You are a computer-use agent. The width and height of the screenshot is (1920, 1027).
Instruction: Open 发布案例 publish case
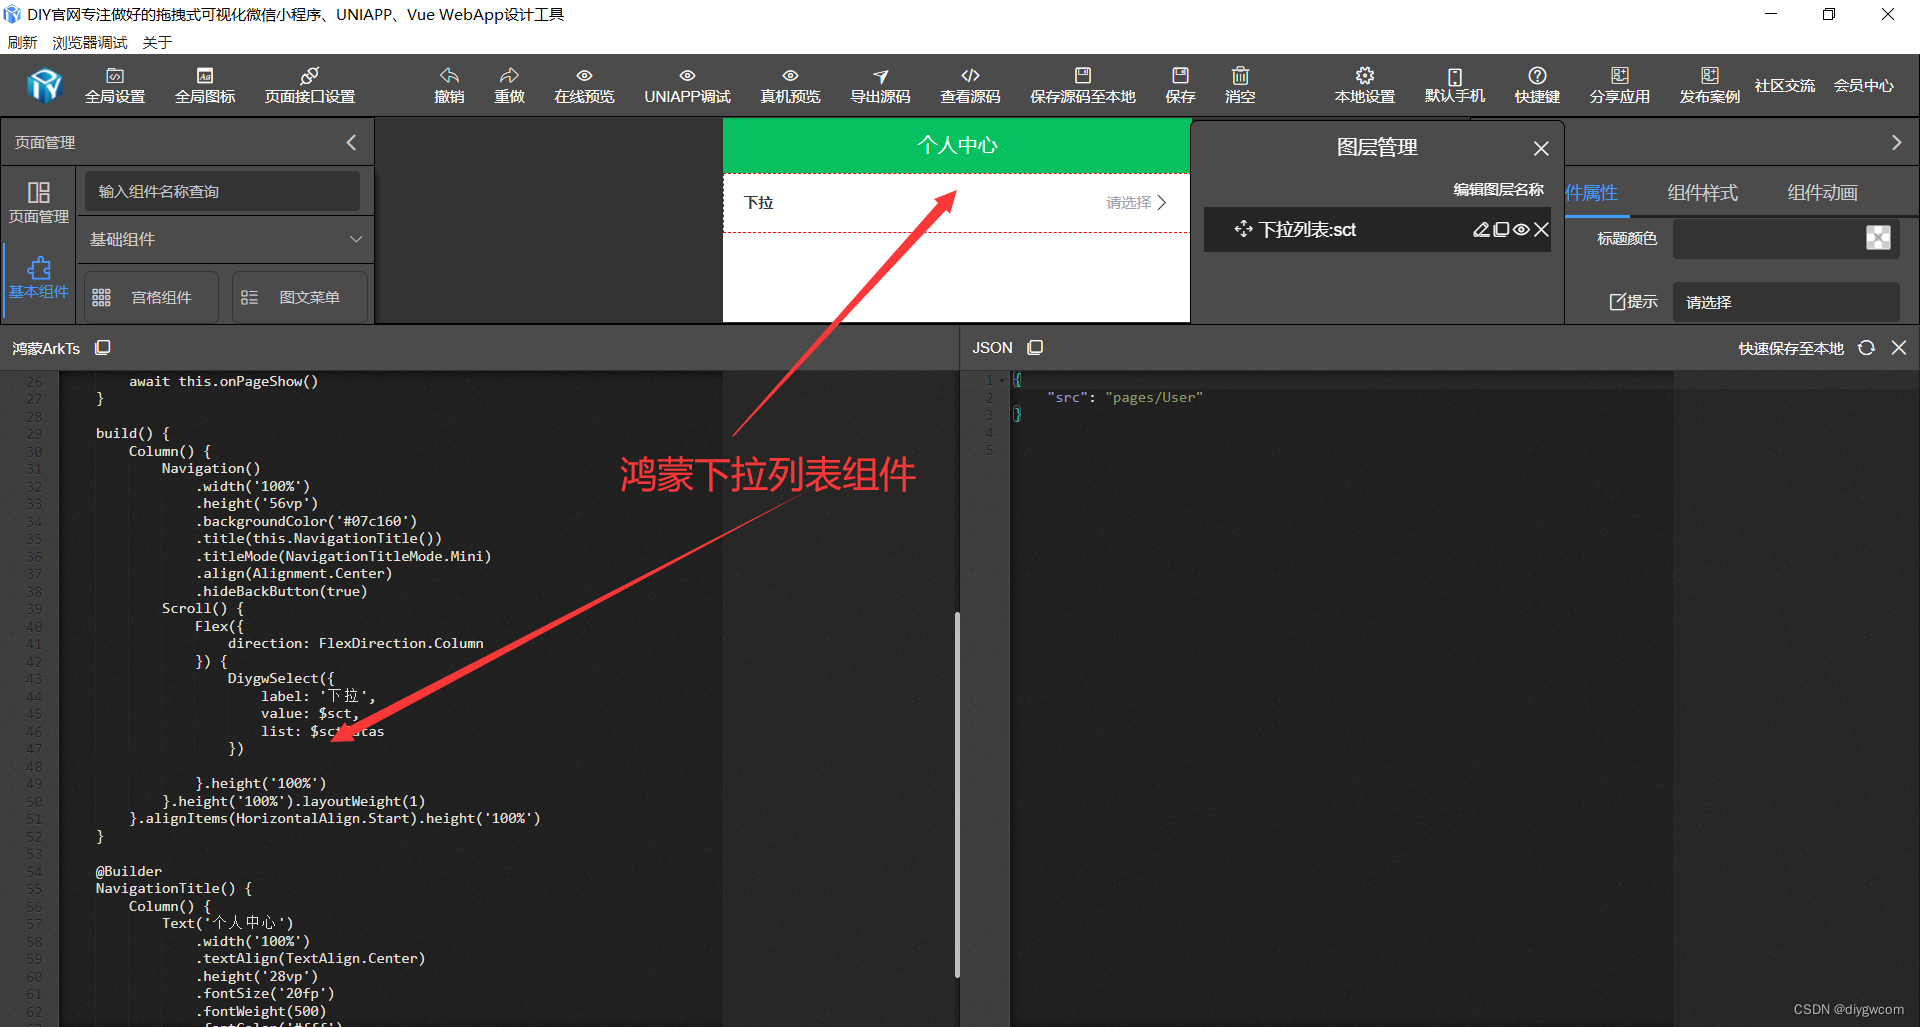pos(1710,85)
